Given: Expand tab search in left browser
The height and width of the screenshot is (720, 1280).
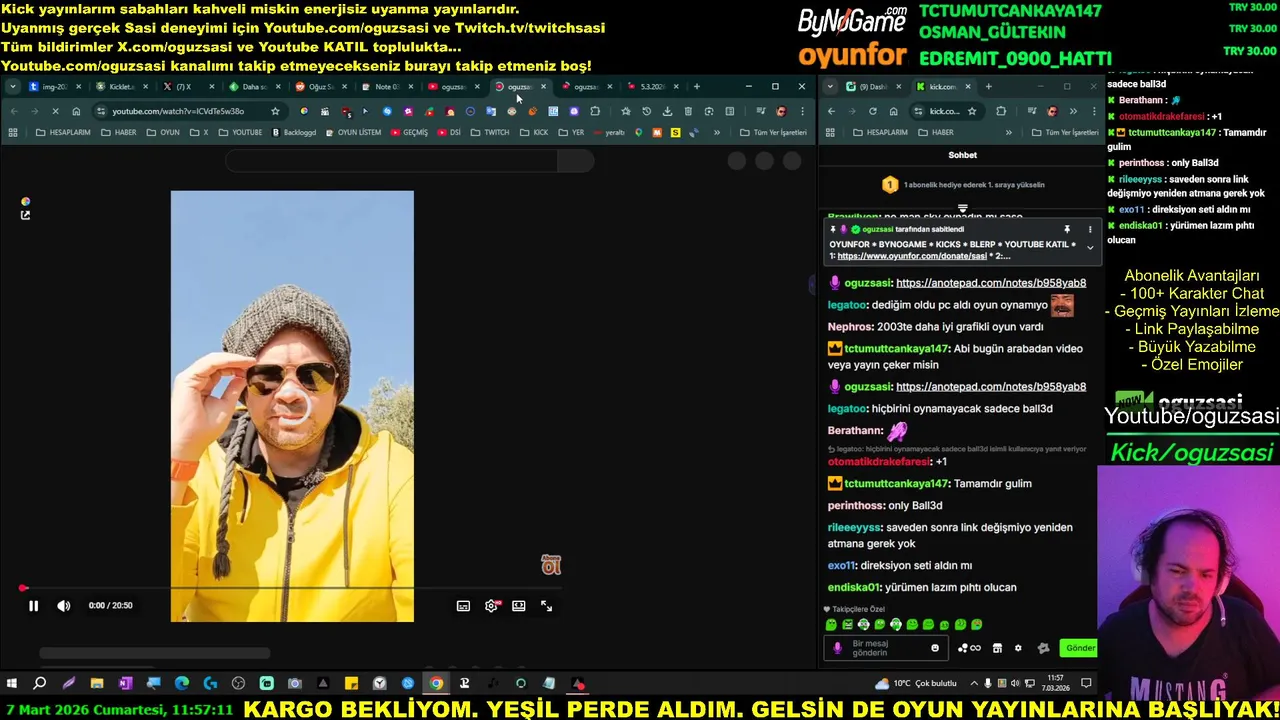Looking at the screenshot, I should (x=12, y=87).
